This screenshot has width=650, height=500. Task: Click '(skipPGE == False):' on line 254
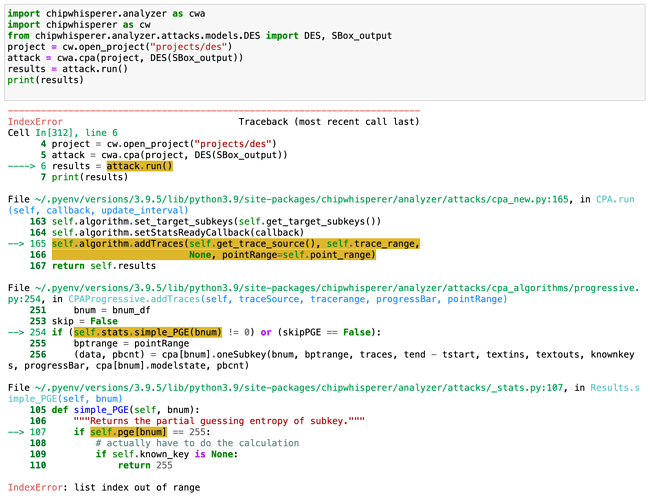point(329,332)
